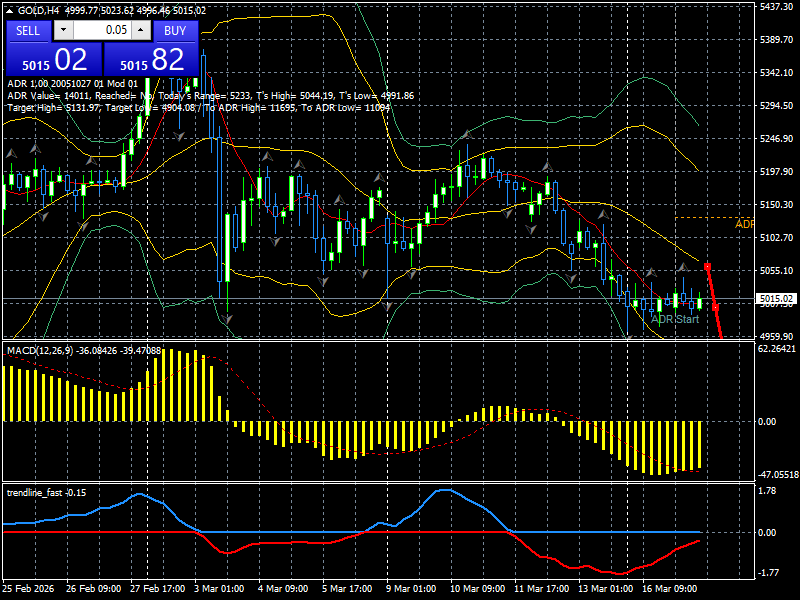Image resolution: width=800 pixels, height=600 pixels.
Task: Click the current price tag 5015.02 on axis
Action: (x=776, y=298)
